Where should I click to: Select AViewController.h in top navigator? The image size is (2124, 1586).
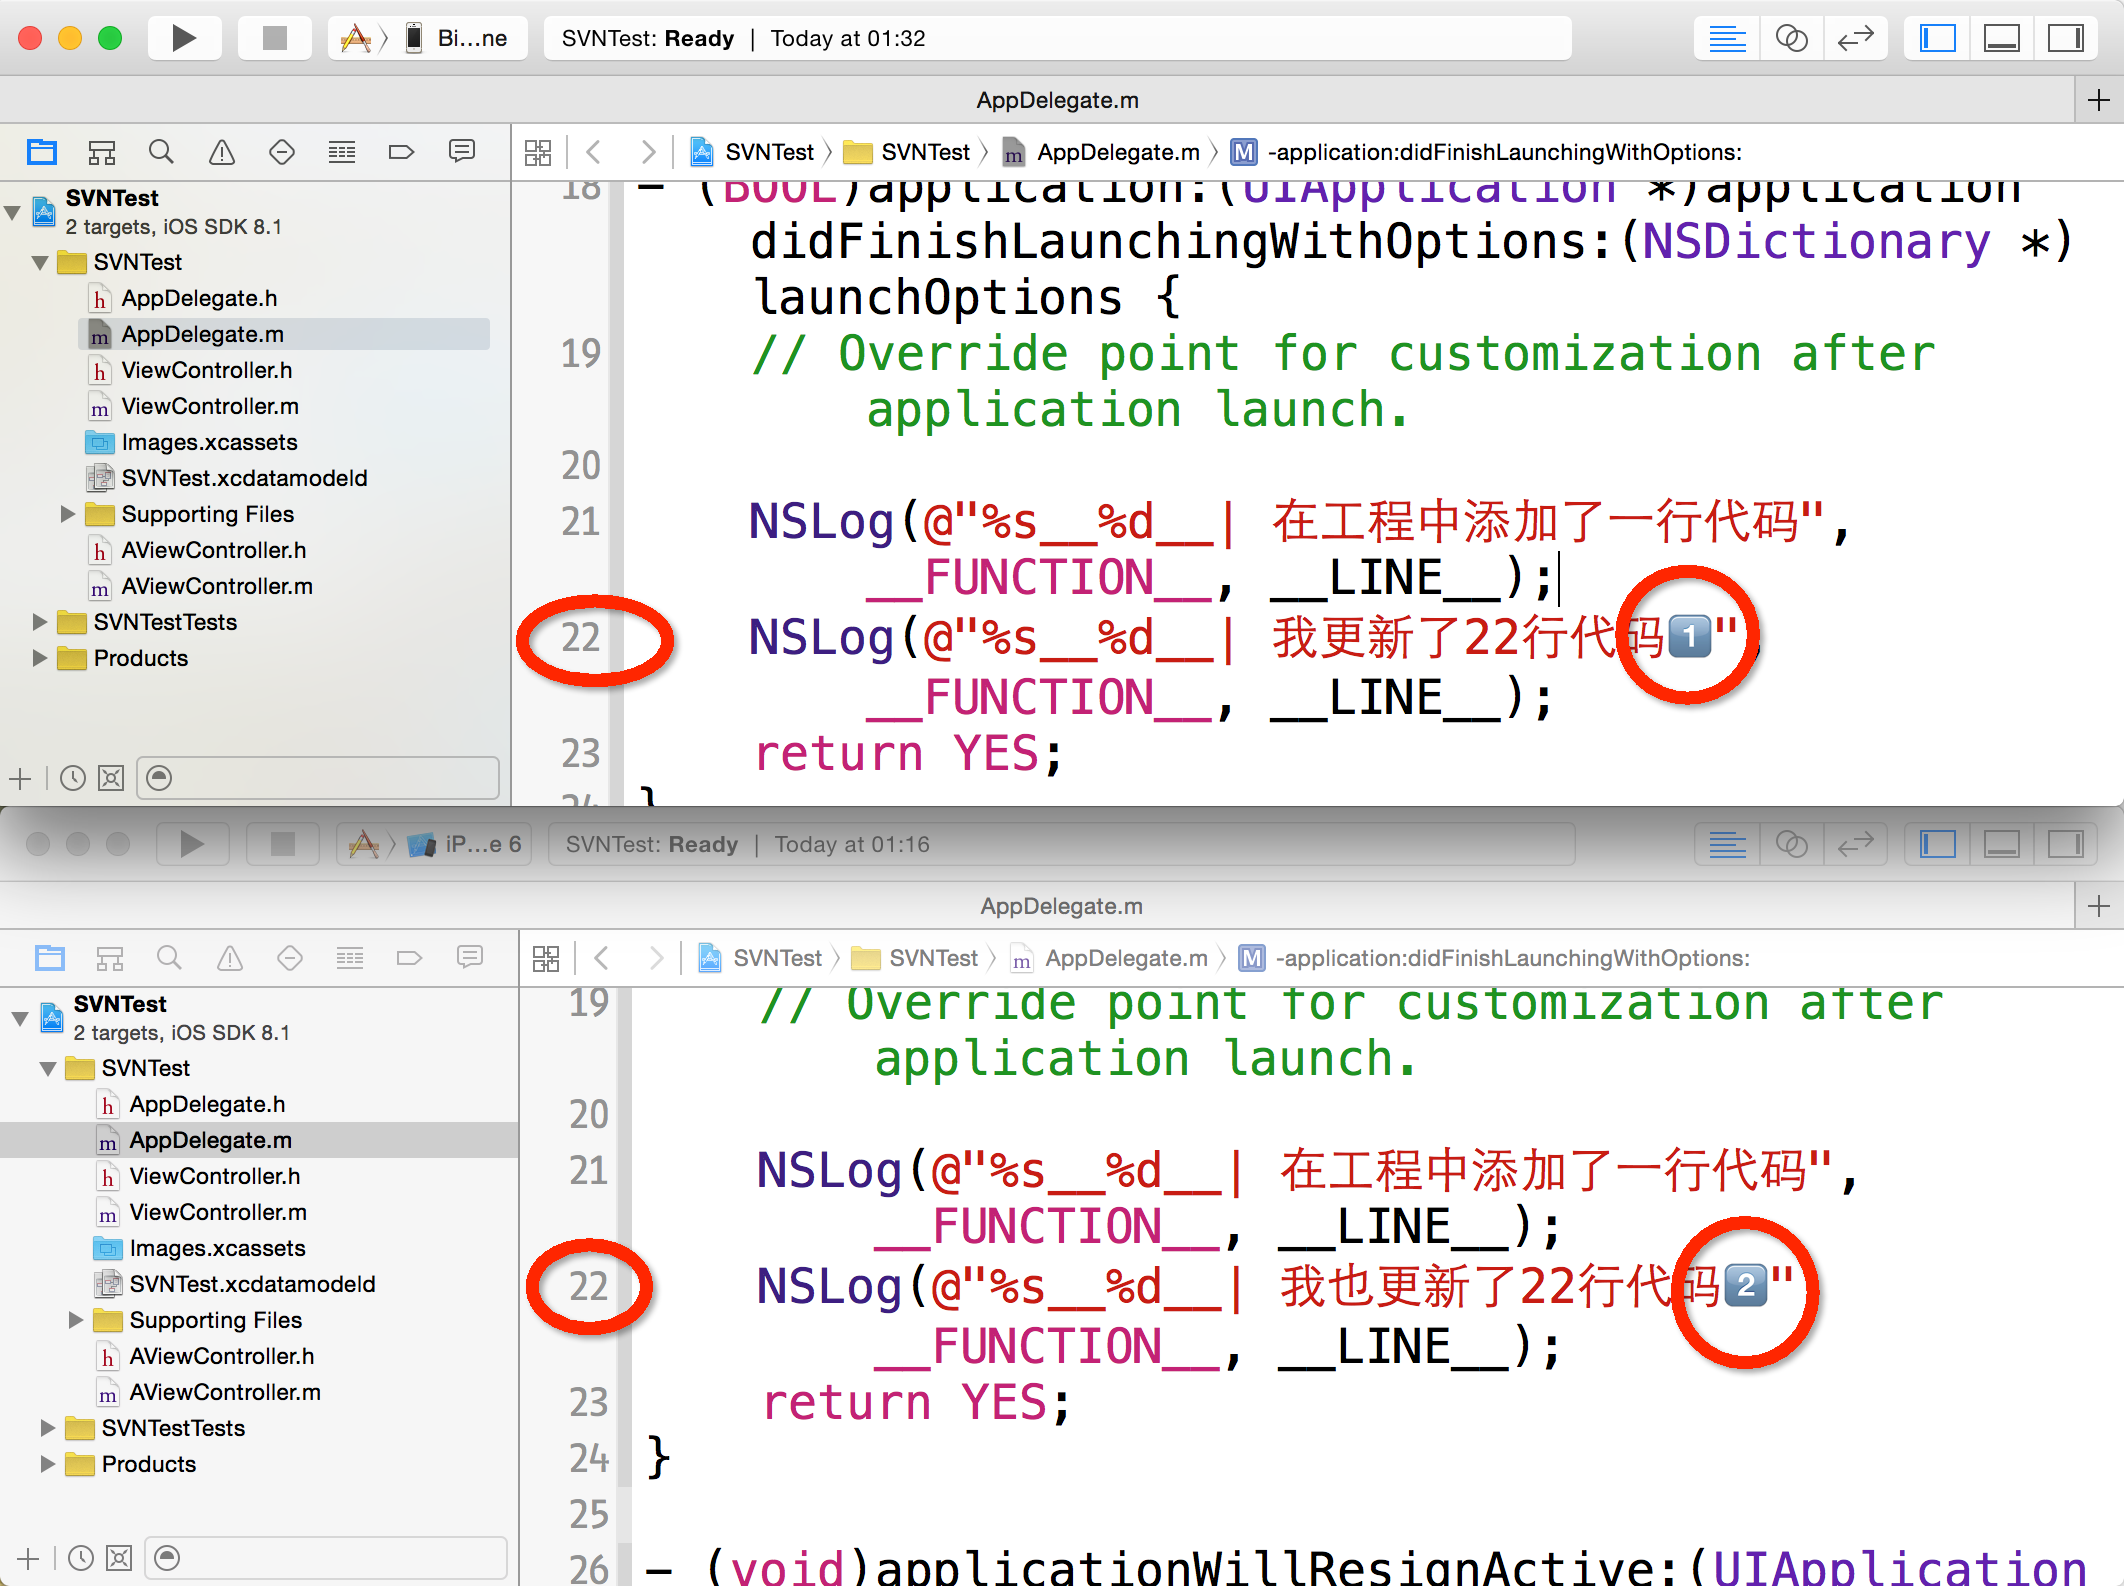click(x=214, y=550)
